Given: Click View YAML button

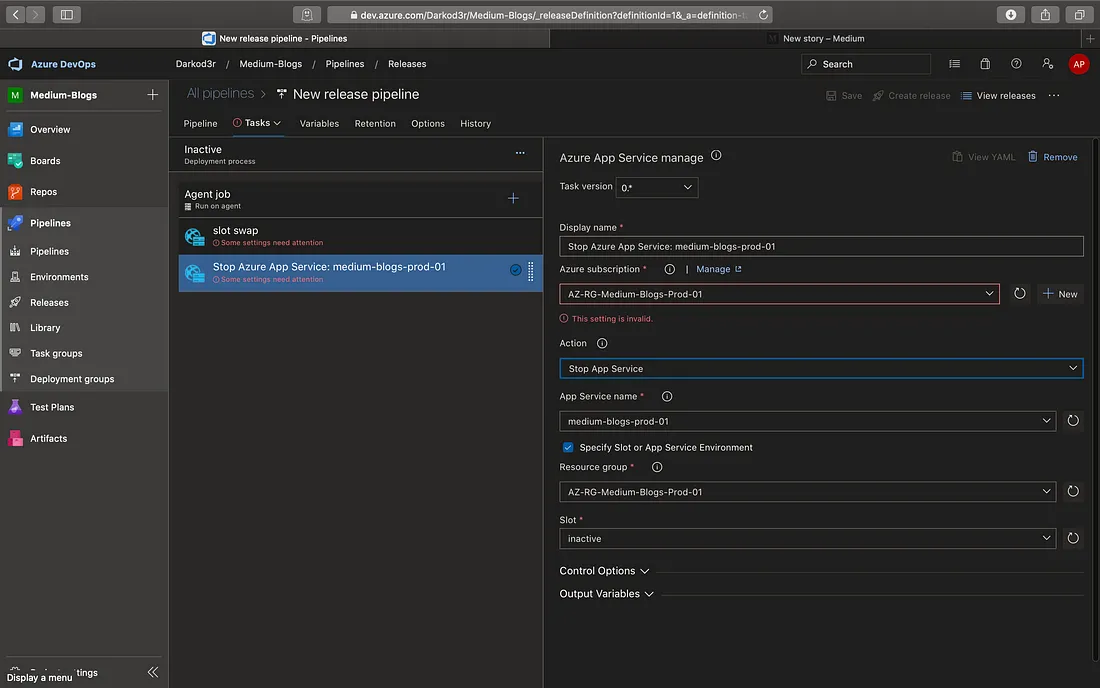Looking at the screenshot, I should point(984,157).
